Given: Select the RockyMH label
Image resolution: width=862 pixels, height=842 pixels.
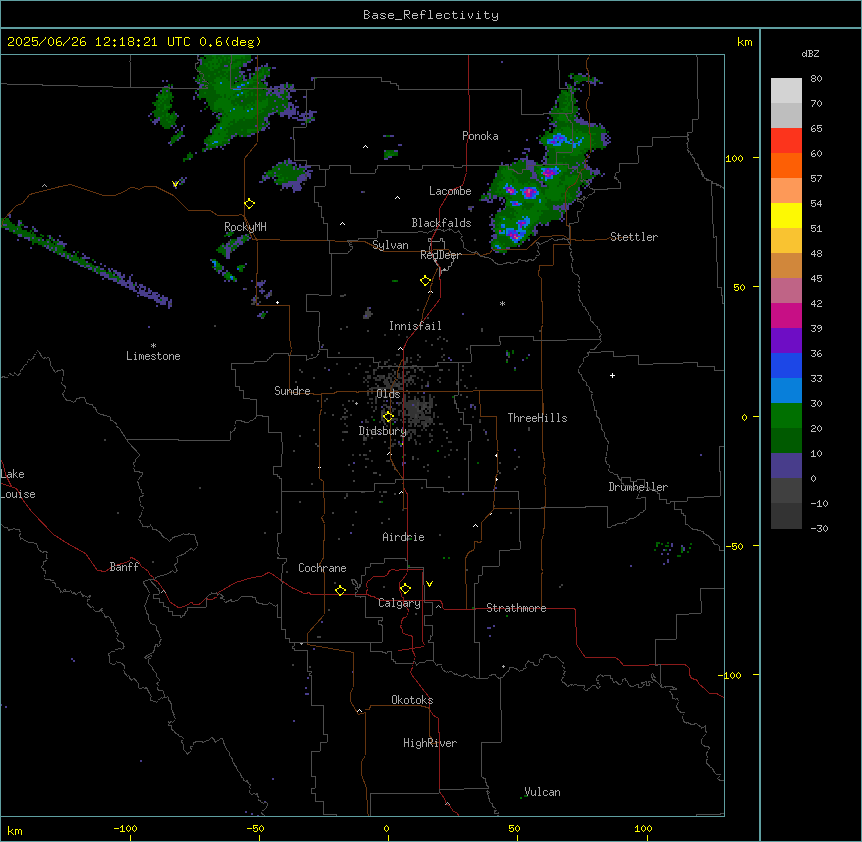Looking at the screenshot, I should 245,227.
